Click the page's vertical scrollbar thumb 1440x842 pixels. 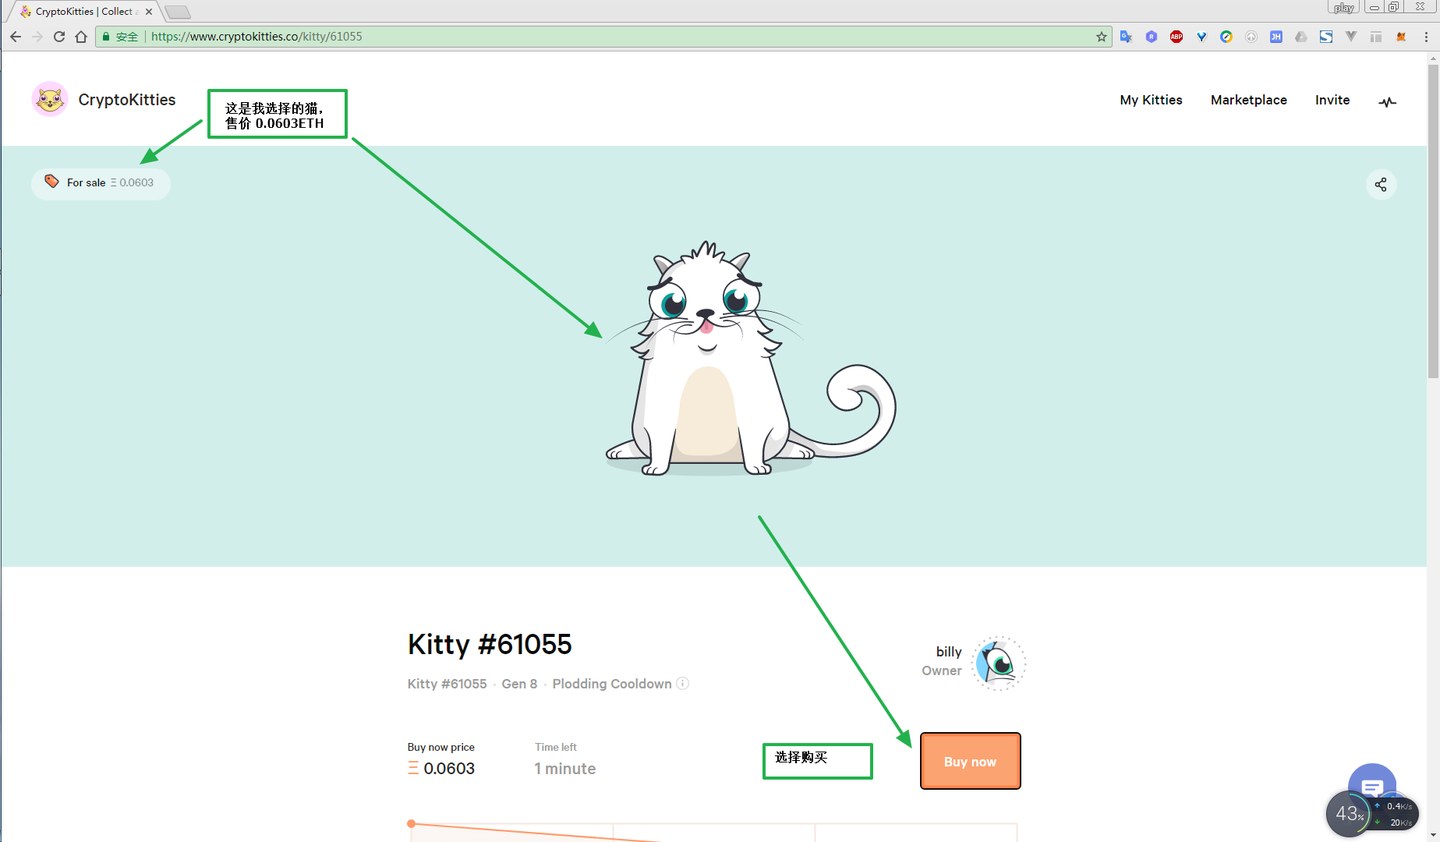[1433, 220]
